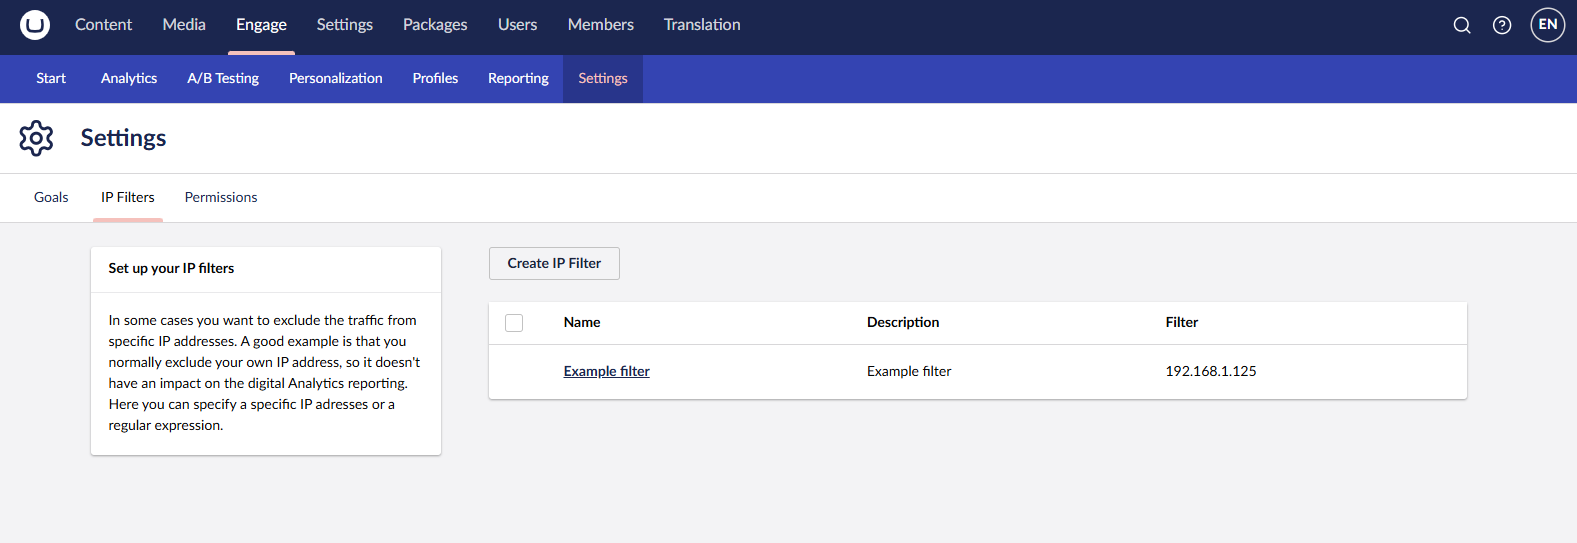Switch to Personalization tab
The width and height of the screenshot is (1577, 543).
pos(336,78)
